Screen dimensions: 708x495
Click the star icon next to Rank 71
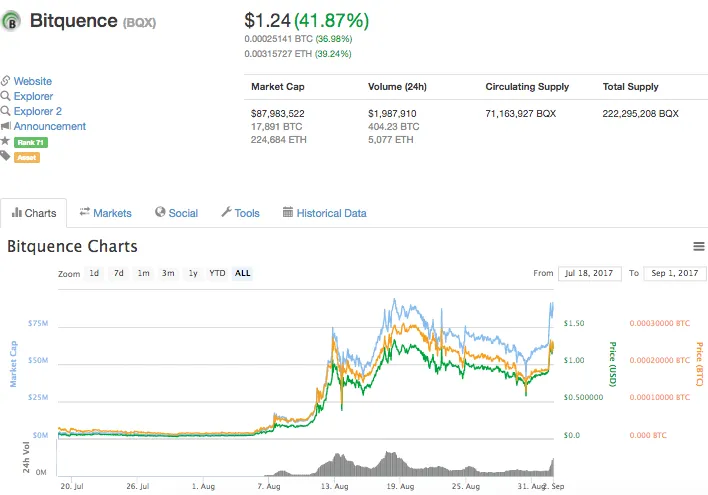[x=5, y=141]
